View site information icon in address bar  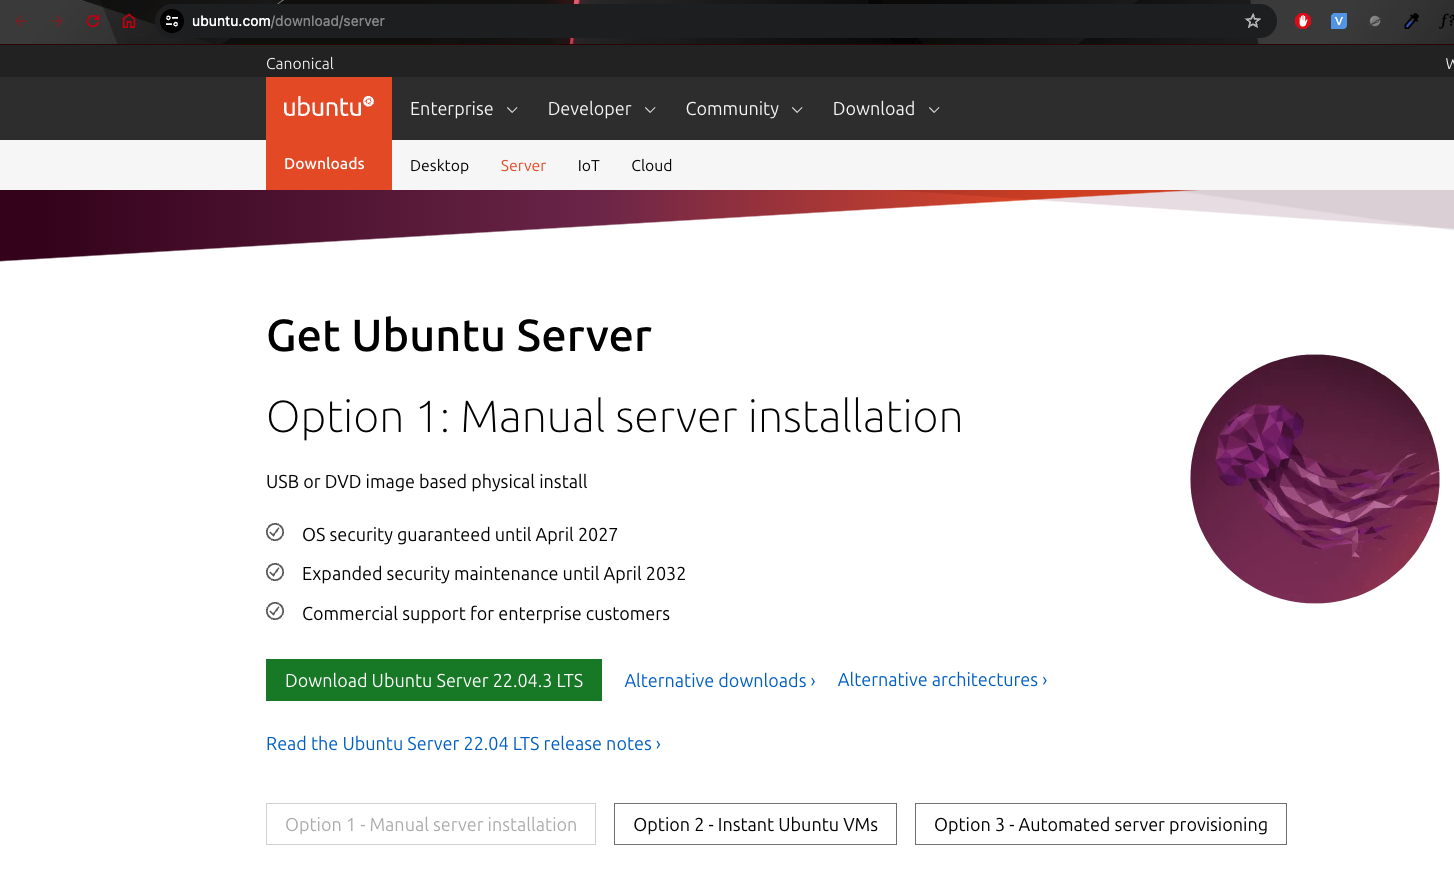click(x=172, y=21)
